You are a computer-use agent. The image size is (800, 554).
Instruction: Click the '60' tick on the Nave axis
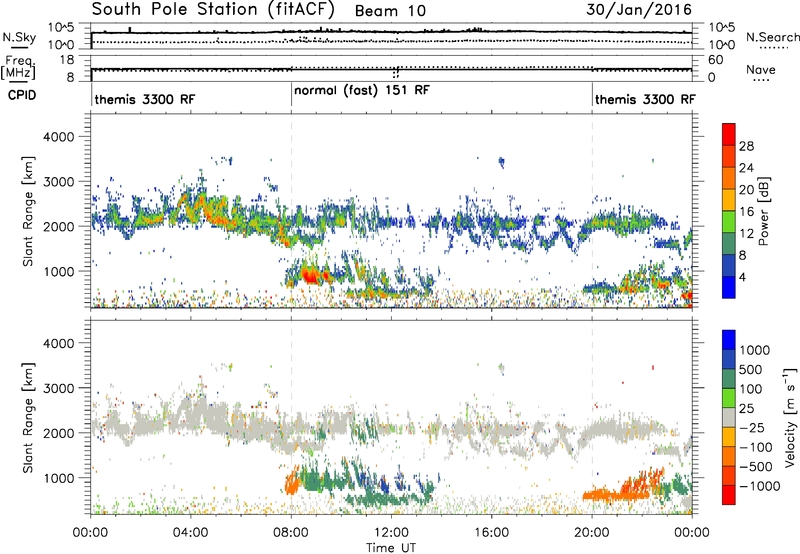pyautogui.click(x=715, y=60)
